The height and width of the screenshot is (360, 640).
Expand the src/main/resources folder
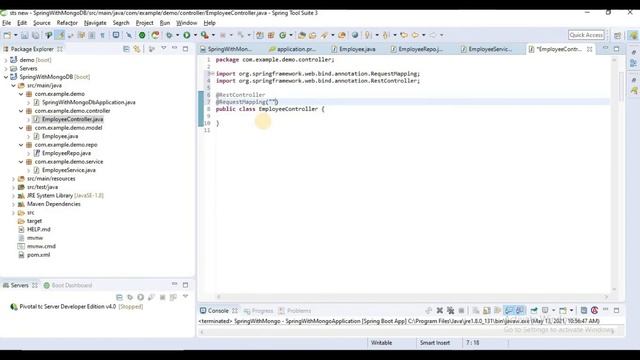pyautogui.click(x=13, y=179)
